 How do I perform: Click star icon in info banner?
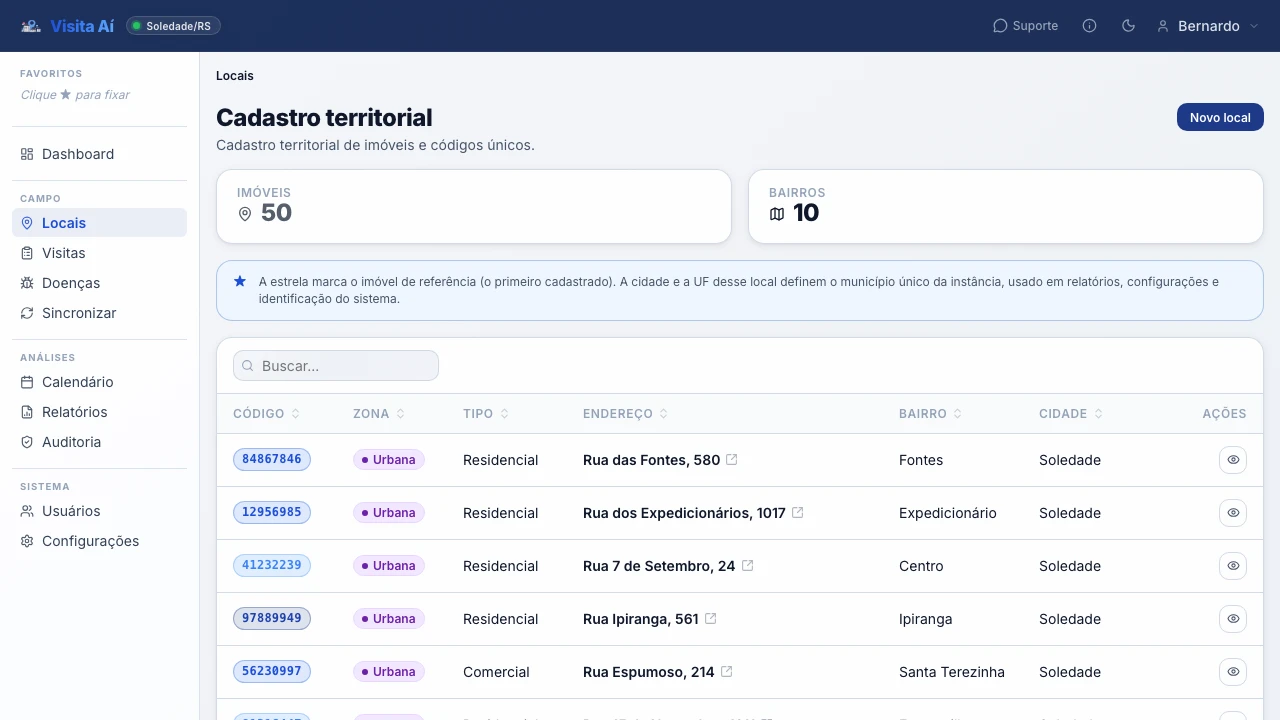[240, 282]
